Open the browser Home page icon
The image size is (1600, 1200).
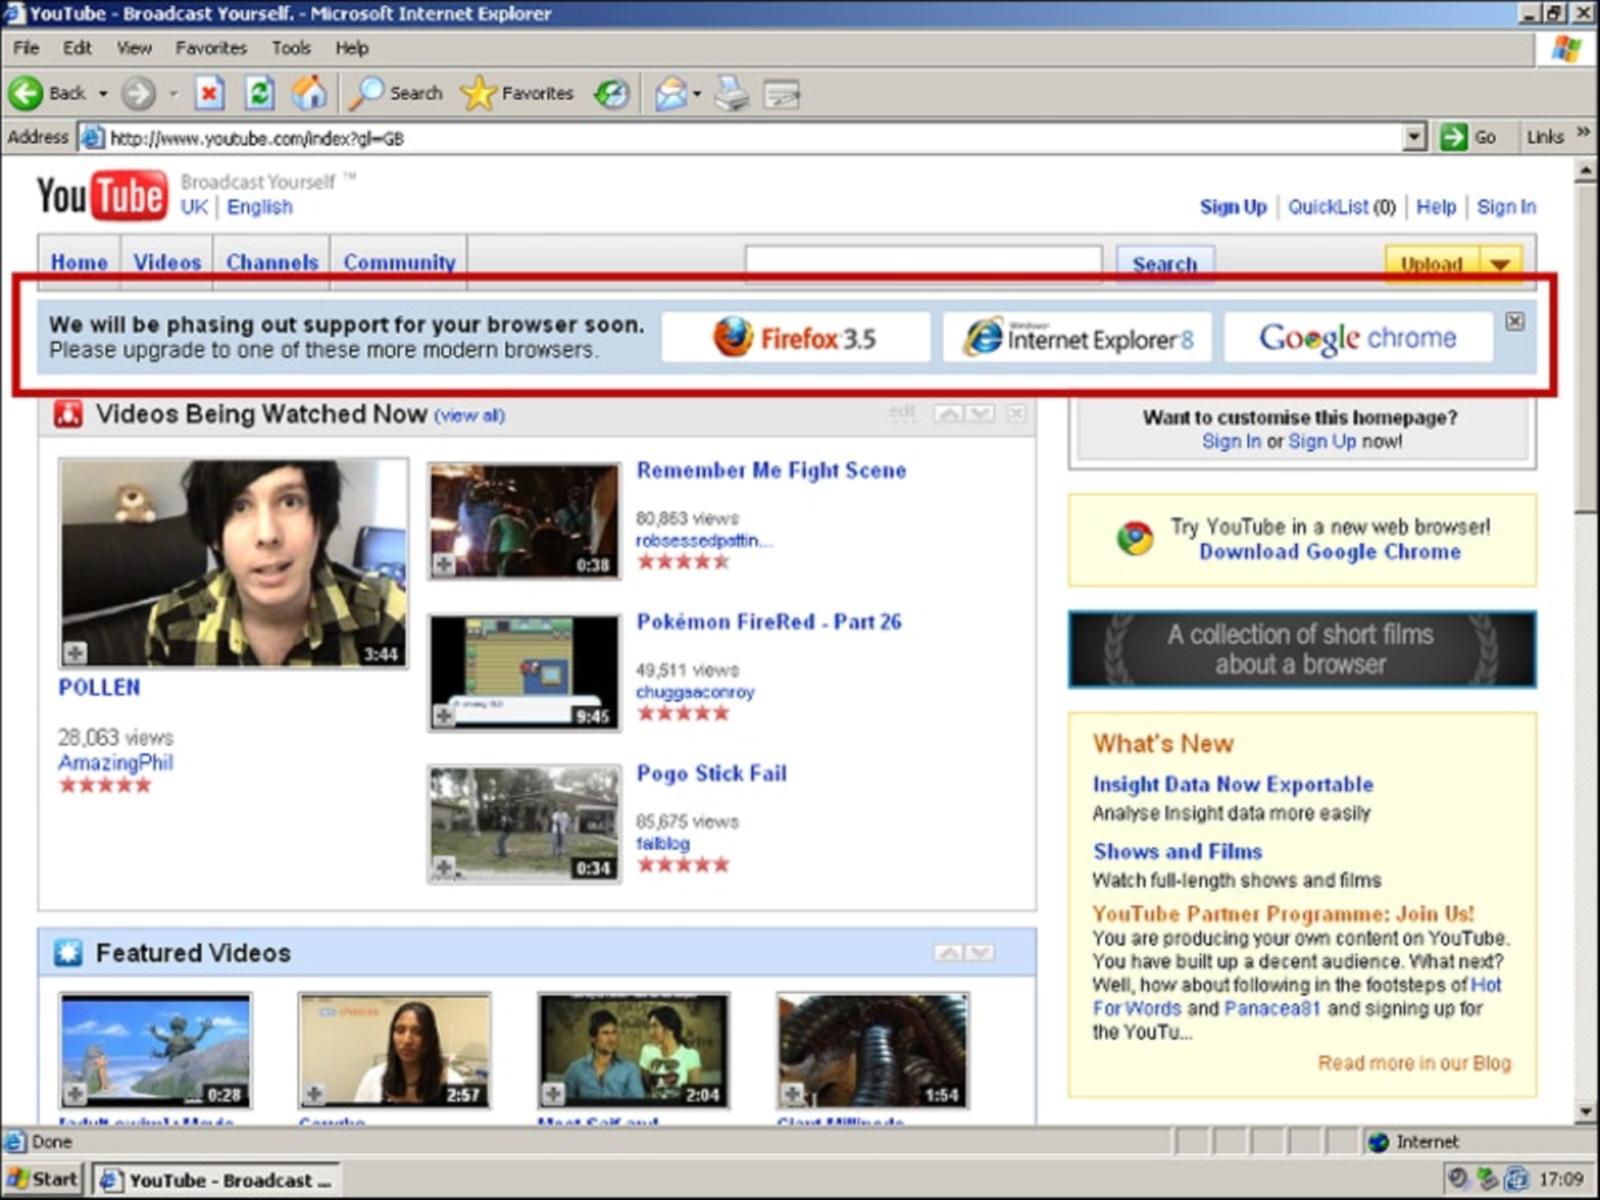pos(310,92)
